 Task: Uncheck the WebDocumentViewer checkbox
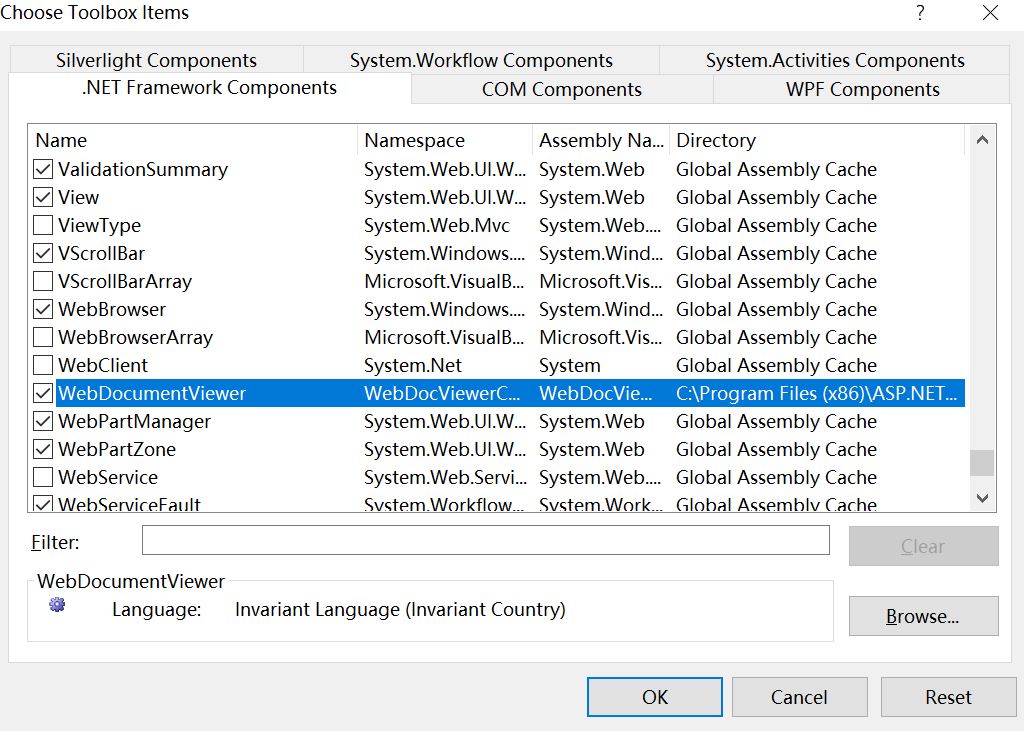pyautogui.click(x=42, y=393)
